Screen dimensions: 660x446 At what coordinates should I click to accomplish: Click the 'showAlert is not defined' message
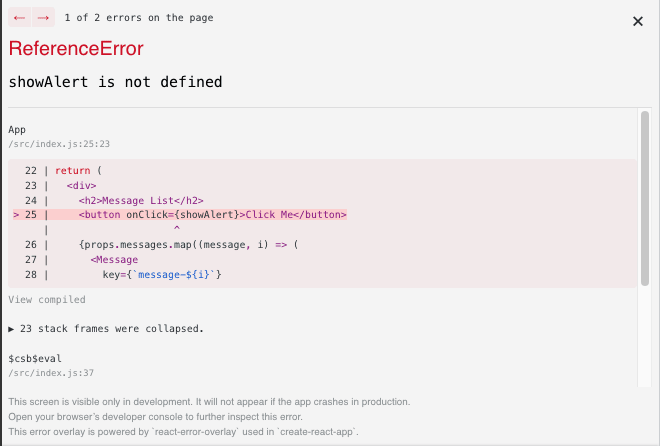coord(115,82)
